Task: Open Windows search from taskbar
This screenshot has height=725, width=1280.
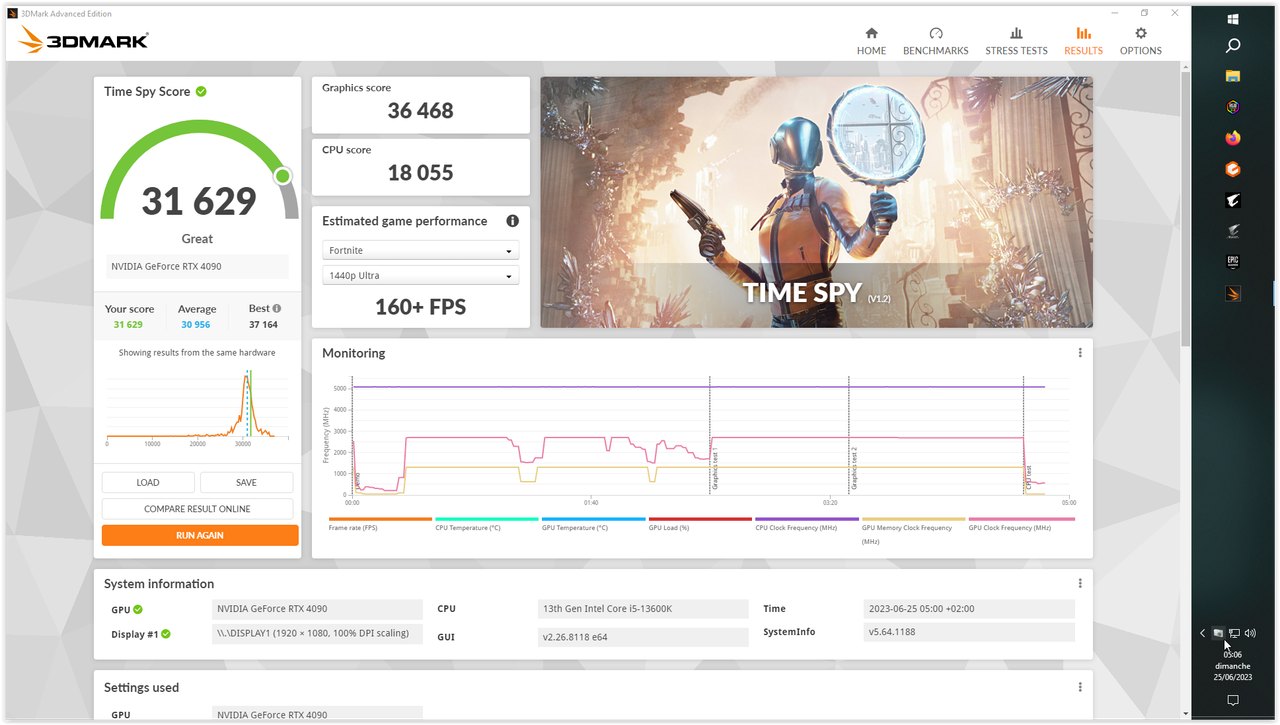Action: (1233, 46)
